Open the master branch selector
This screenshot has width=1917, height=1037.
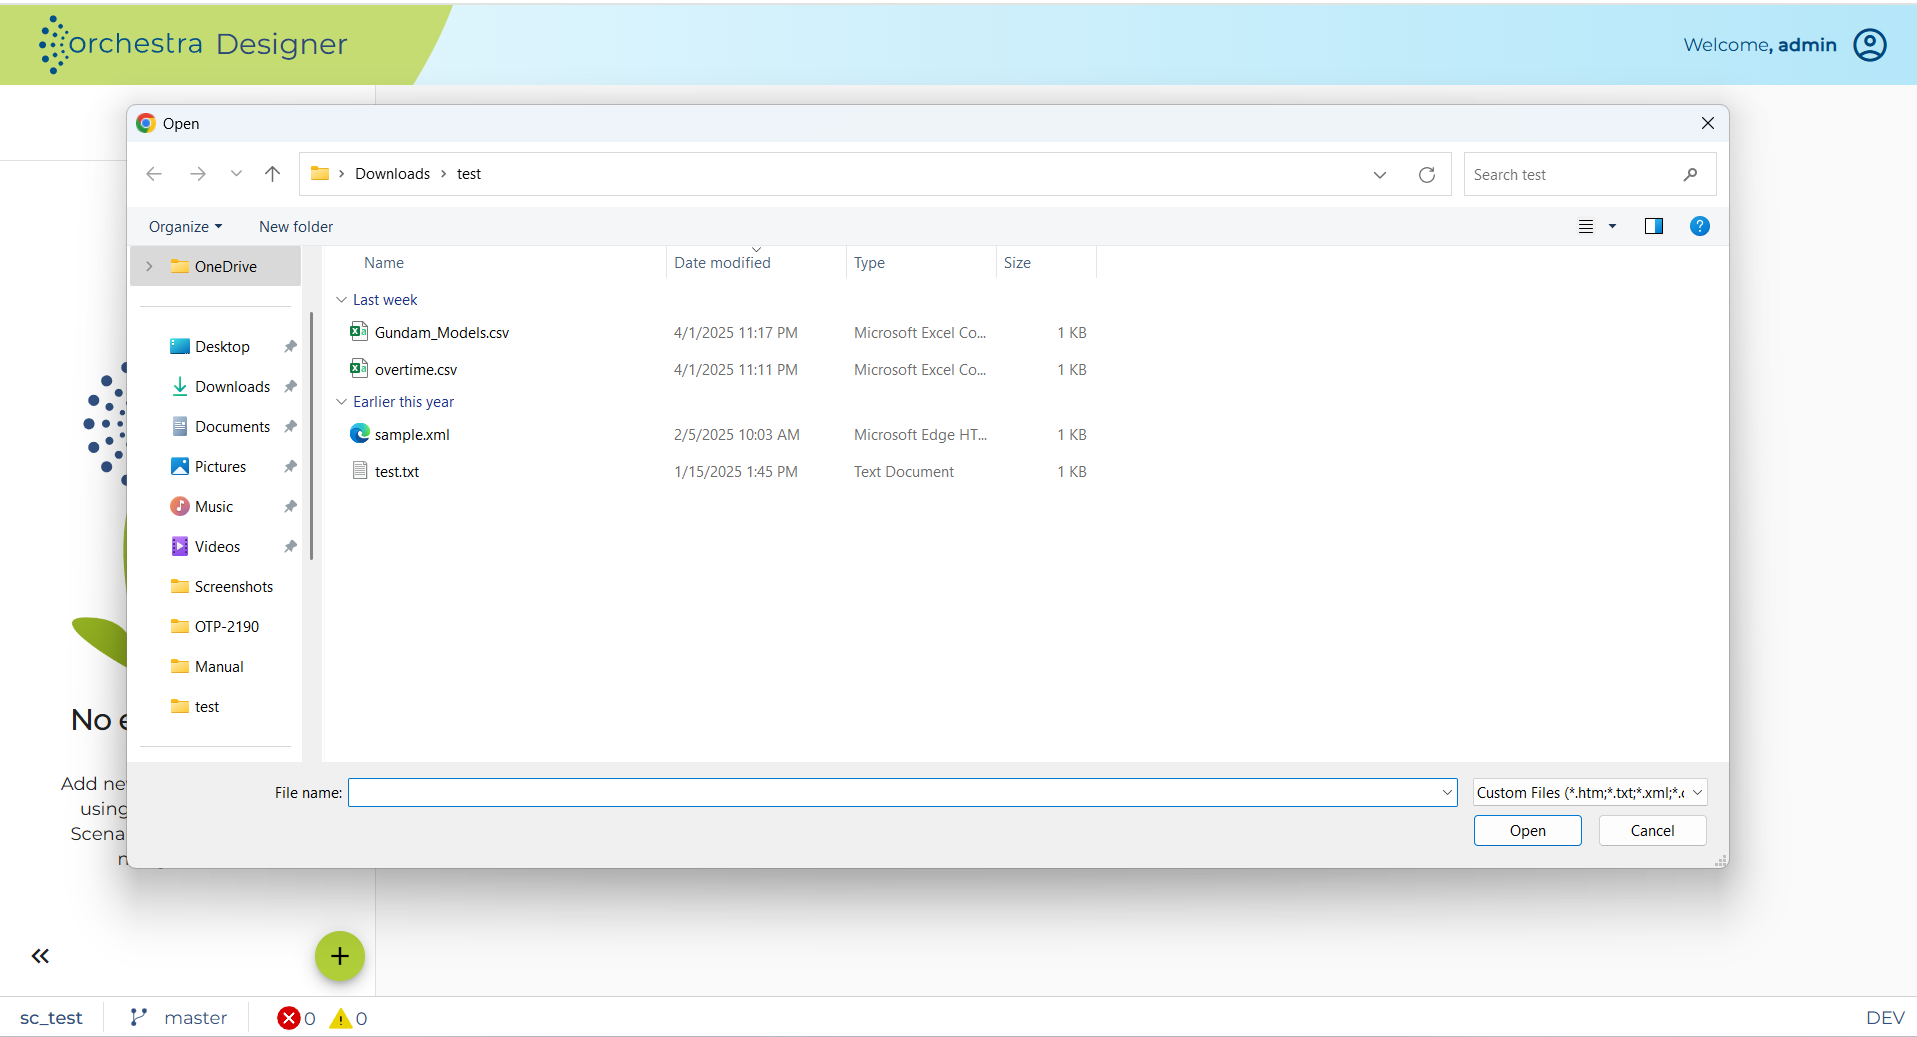click(180, 1018)
